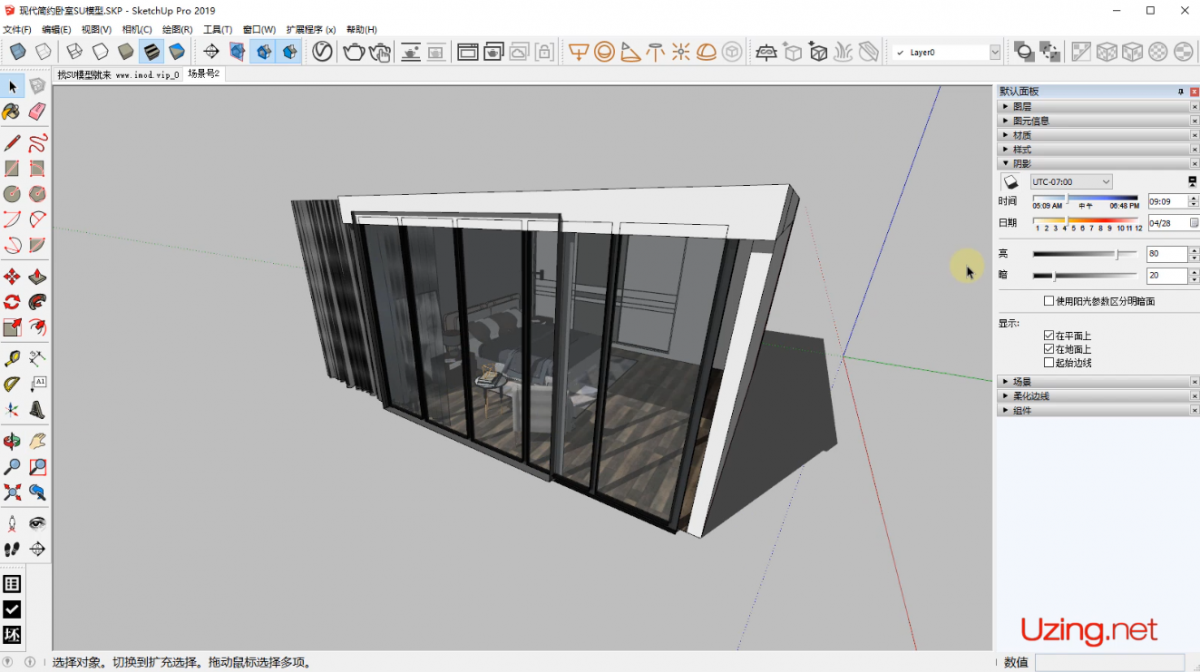Select the arrow Select tool

coord(12,87)
